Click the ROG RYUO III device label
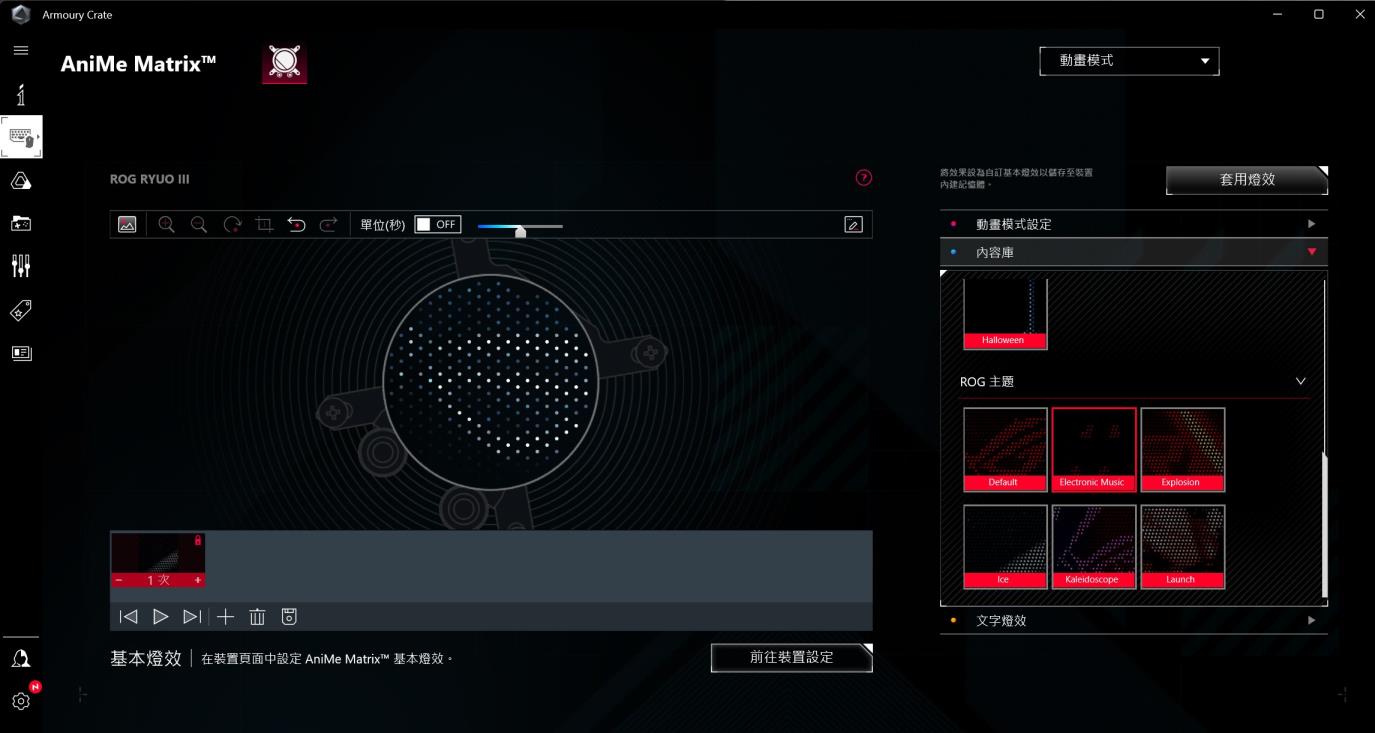This screenshot has width=1375, height=733. [x=149, y=180]
